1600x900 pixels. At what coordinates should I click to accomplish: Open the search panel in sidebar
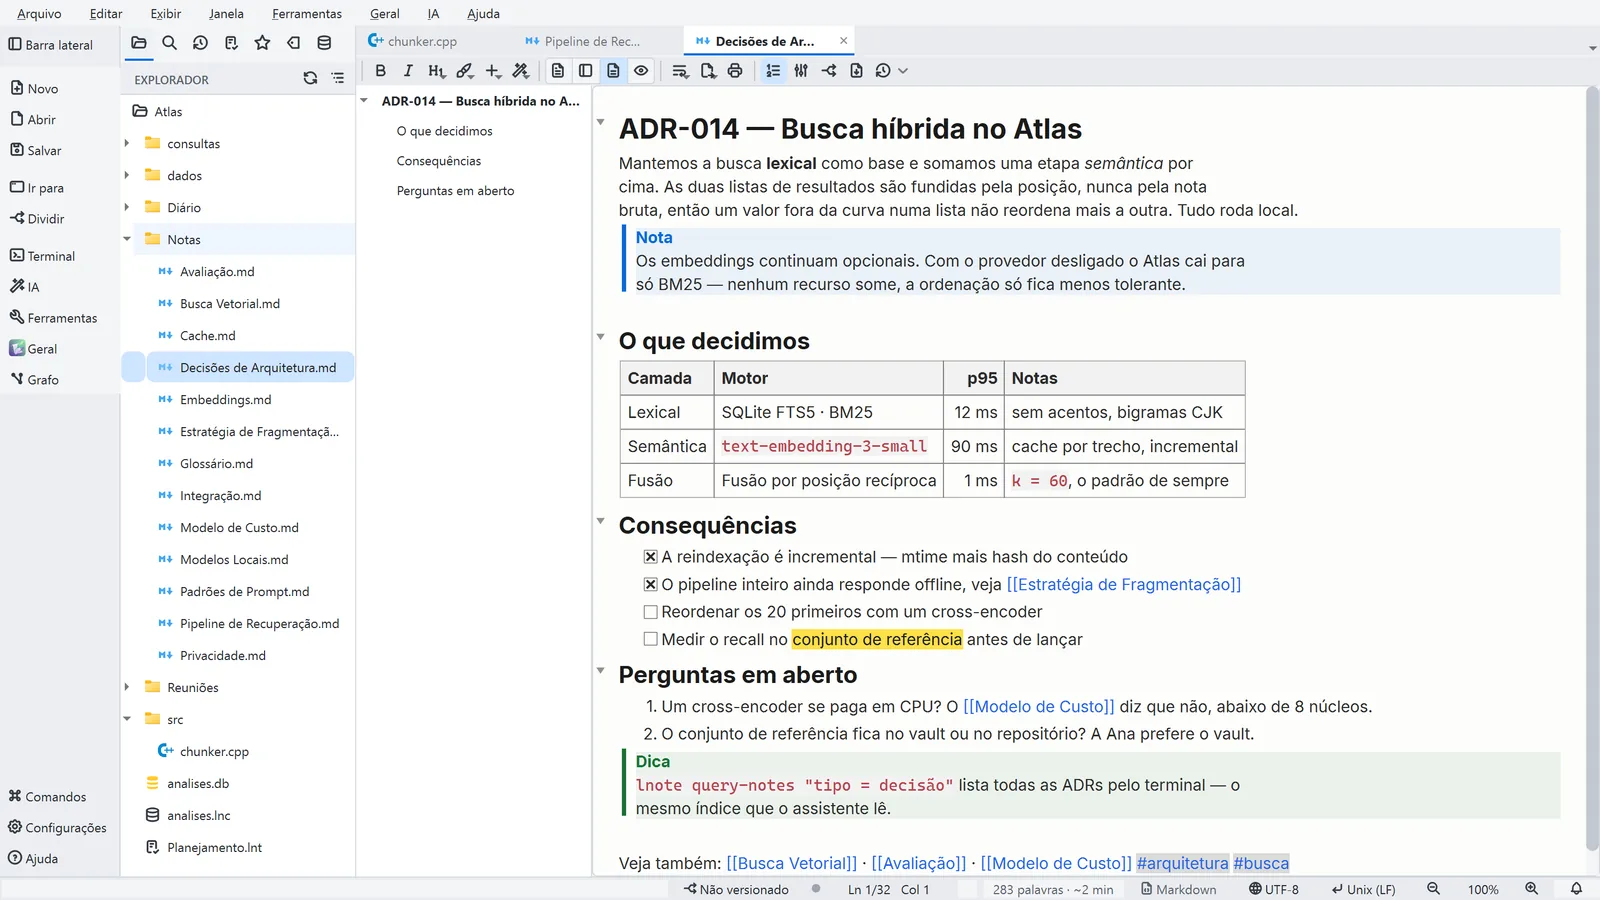click(169, 43)
